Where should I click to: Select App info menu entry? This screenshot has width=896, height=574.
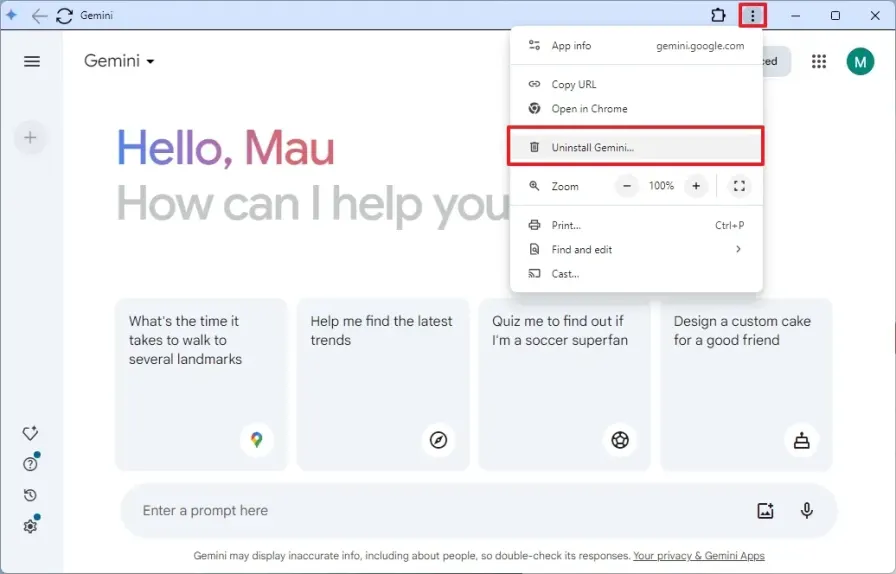(x=636, y=46)
